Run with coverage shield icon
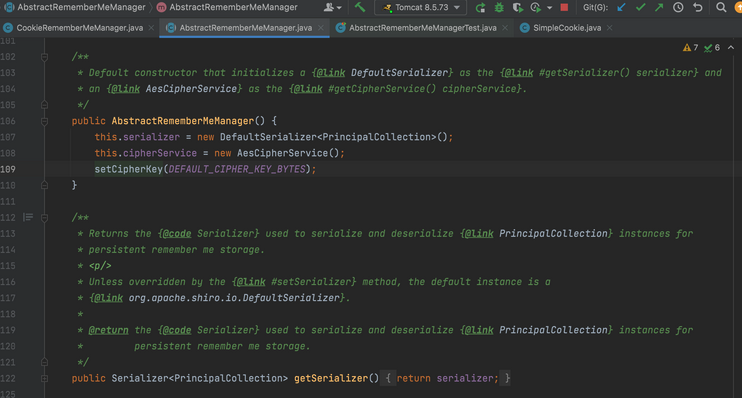This screenshot has width=742, height=398. (518, 8)
